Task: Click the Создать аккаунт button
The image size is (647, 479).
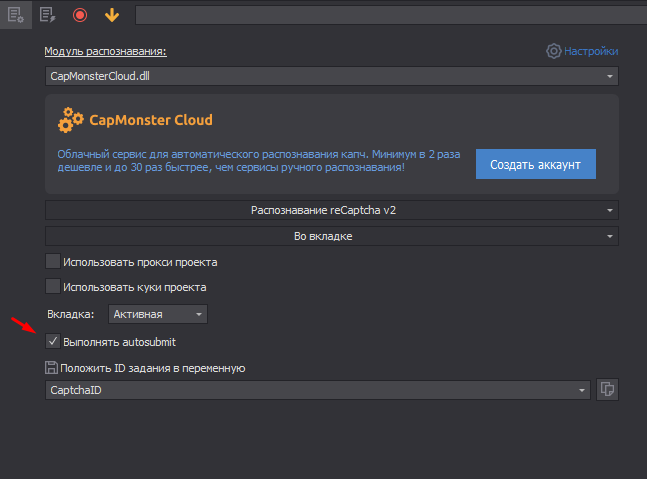Action: [535, 164]
